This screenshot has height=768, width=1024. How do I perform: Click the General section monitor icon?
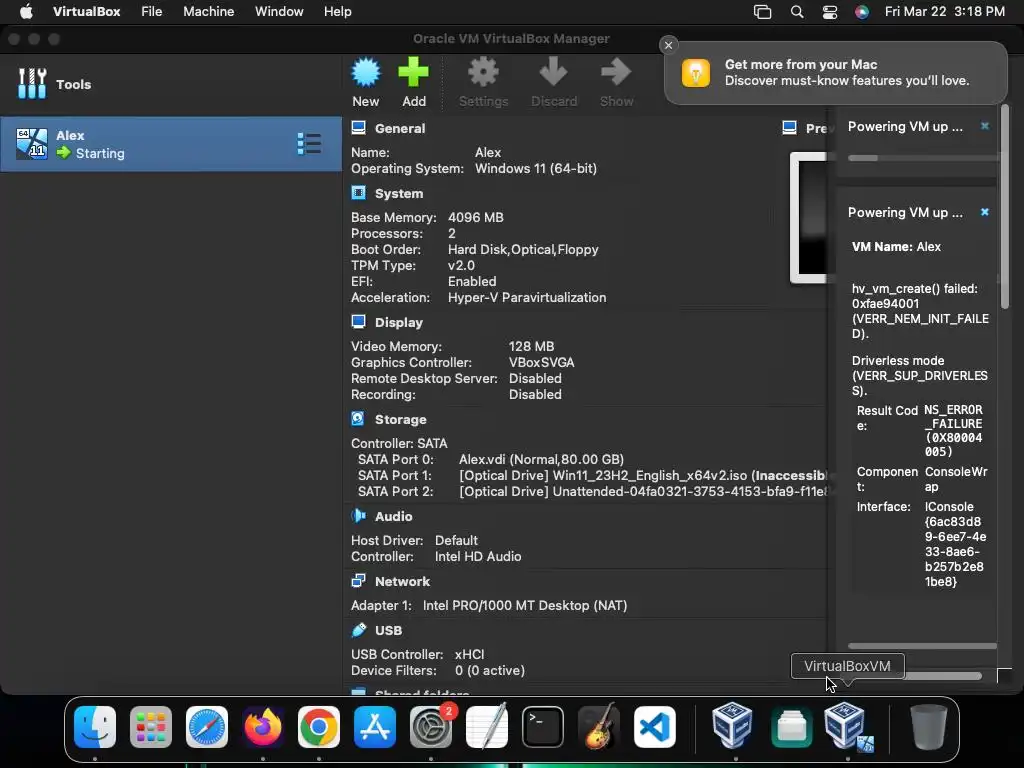pos(359,128)
